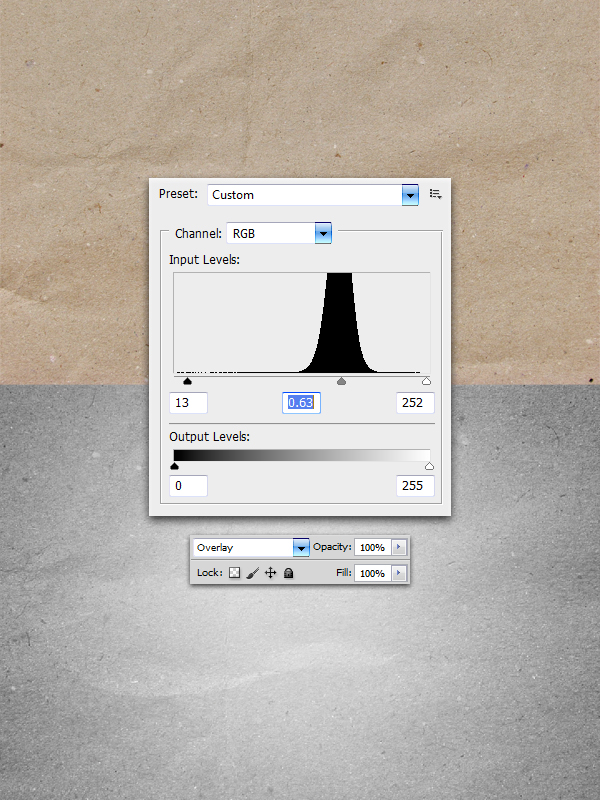
Task: Click the Fill value field 100%
Action: point(373,573)
